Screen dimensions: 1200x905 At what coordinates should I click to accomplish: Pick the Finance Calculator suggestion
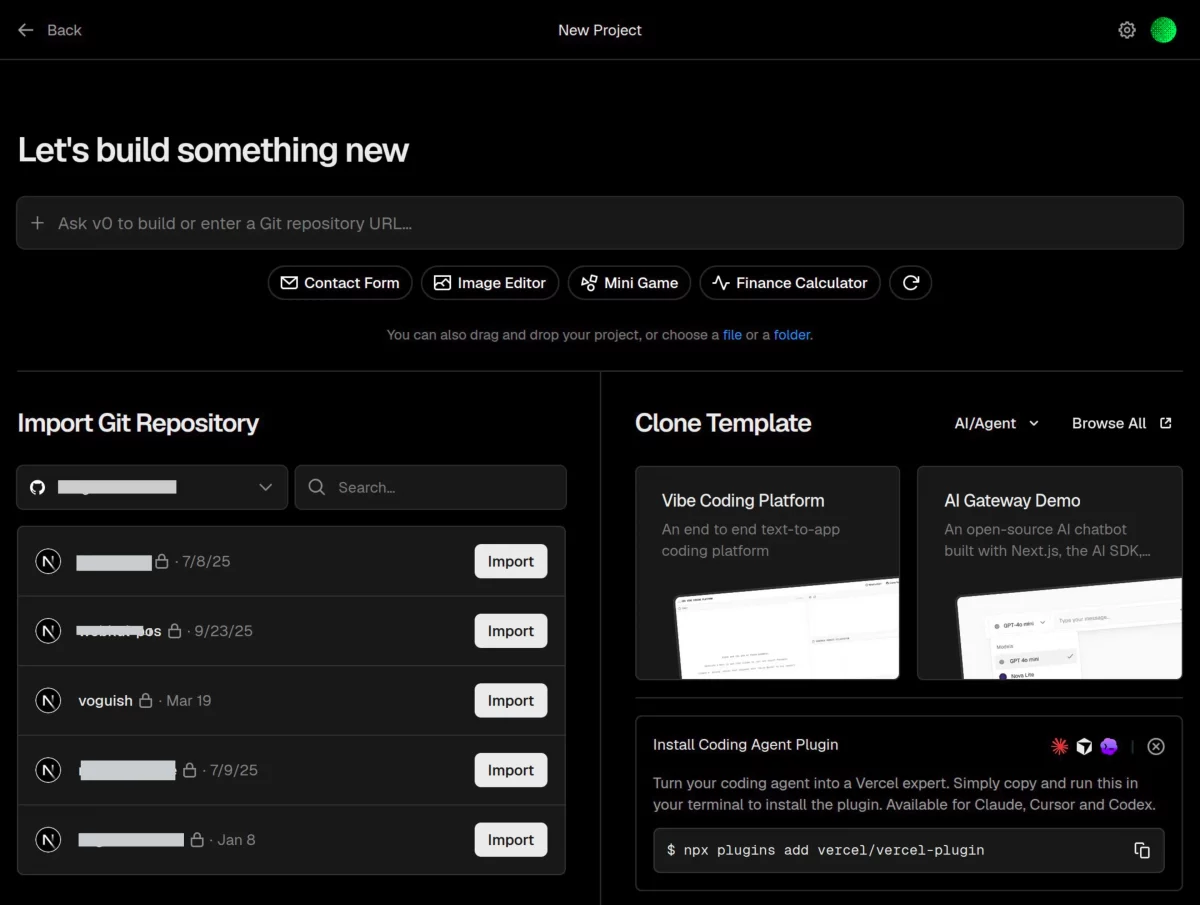coord(790,283)
